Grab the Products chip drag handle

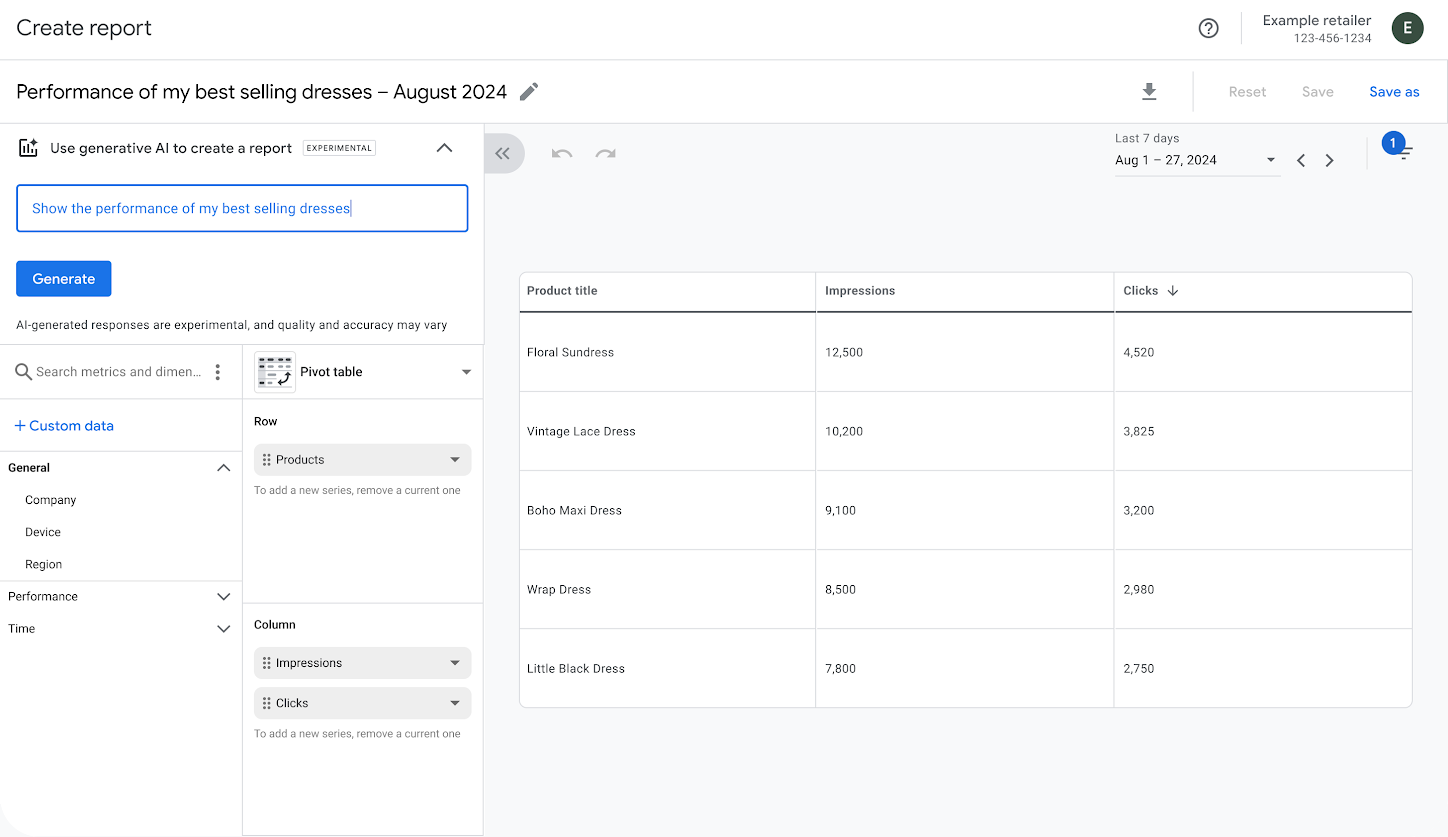(267, 460)
